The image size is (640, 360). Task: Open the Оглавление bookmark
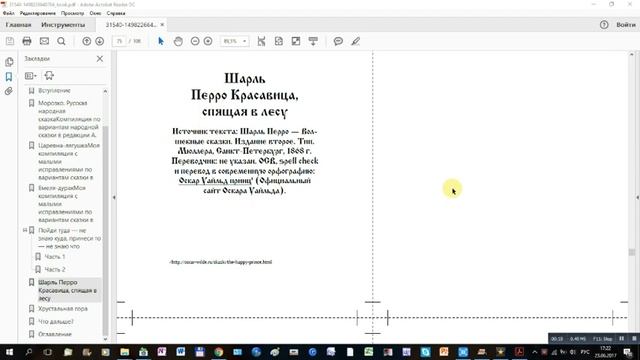[55, 334]
